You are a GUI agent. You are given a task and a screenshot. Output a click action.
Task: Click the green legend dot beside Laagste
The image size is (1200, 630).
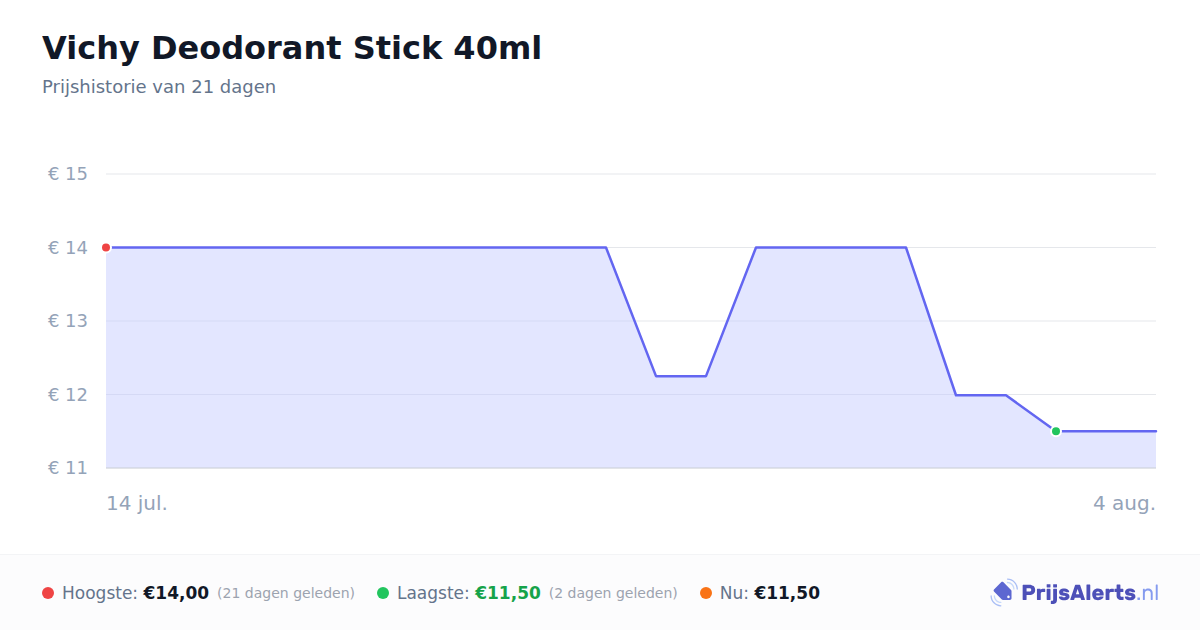point(383,593)
